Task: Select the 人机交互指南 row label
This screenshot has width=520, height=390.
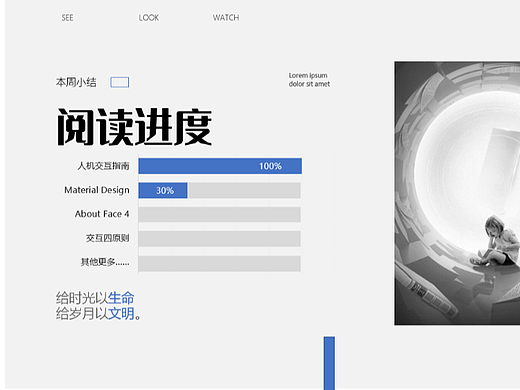Action: (x=103, y=166)
